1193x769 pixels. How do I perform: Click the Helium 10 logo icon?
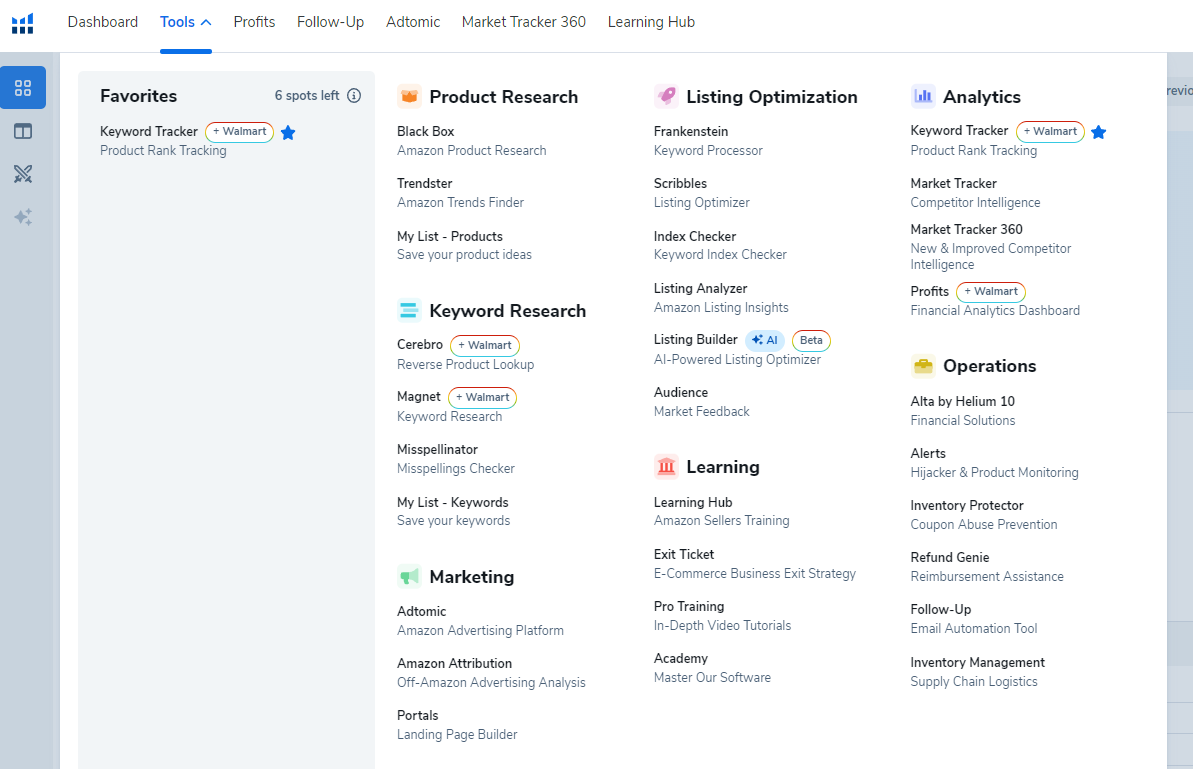click(23, 24)
